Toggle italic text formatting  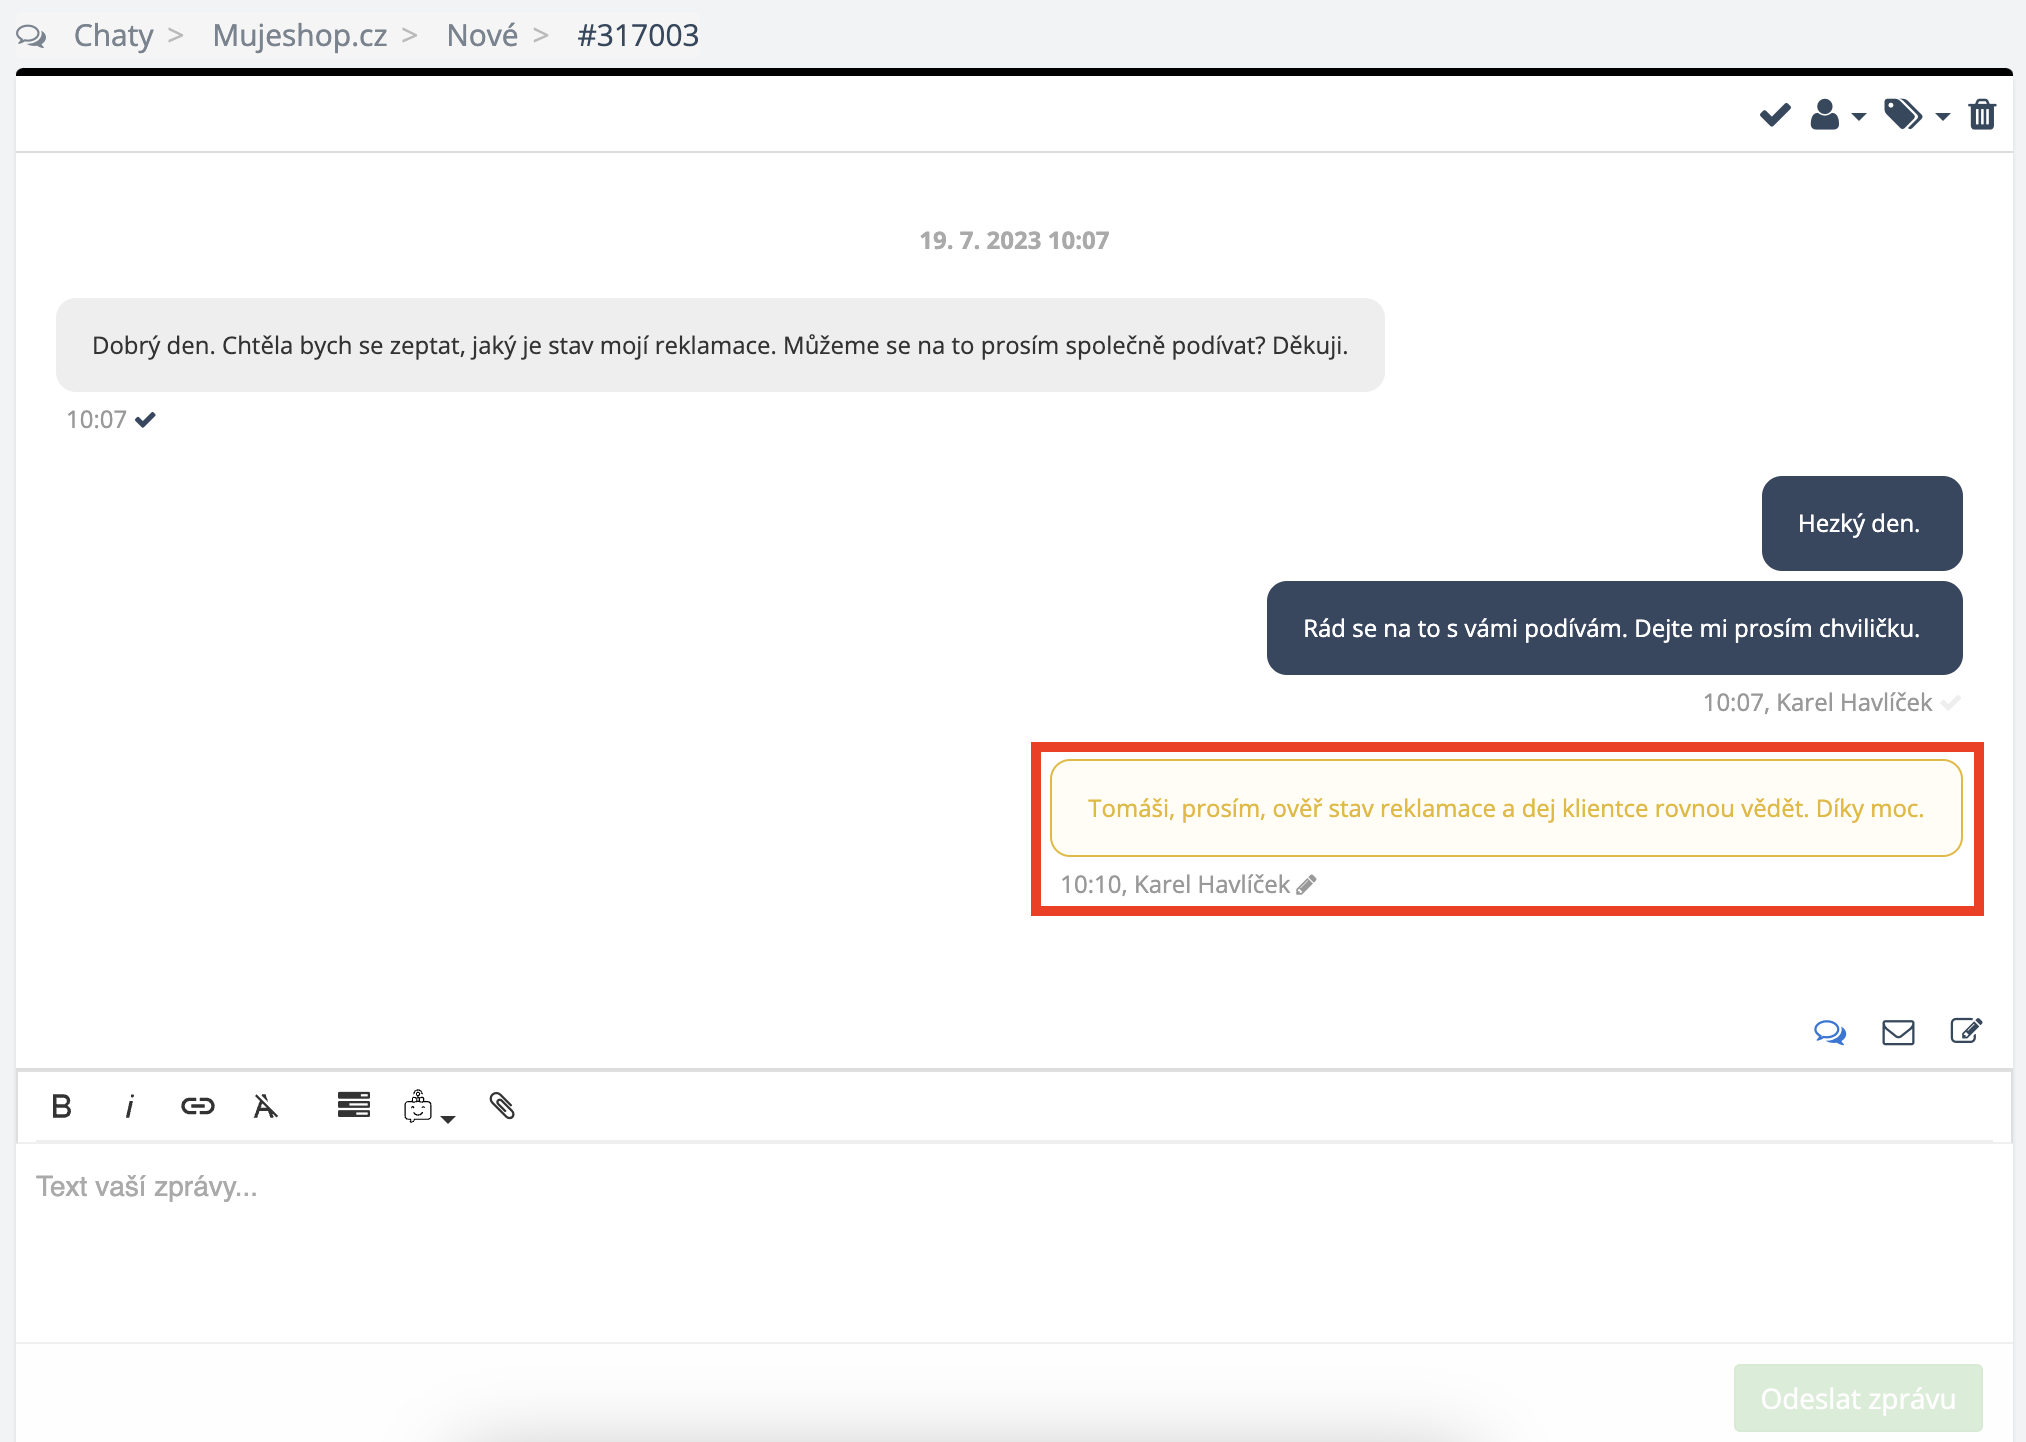coord(129,1106)
